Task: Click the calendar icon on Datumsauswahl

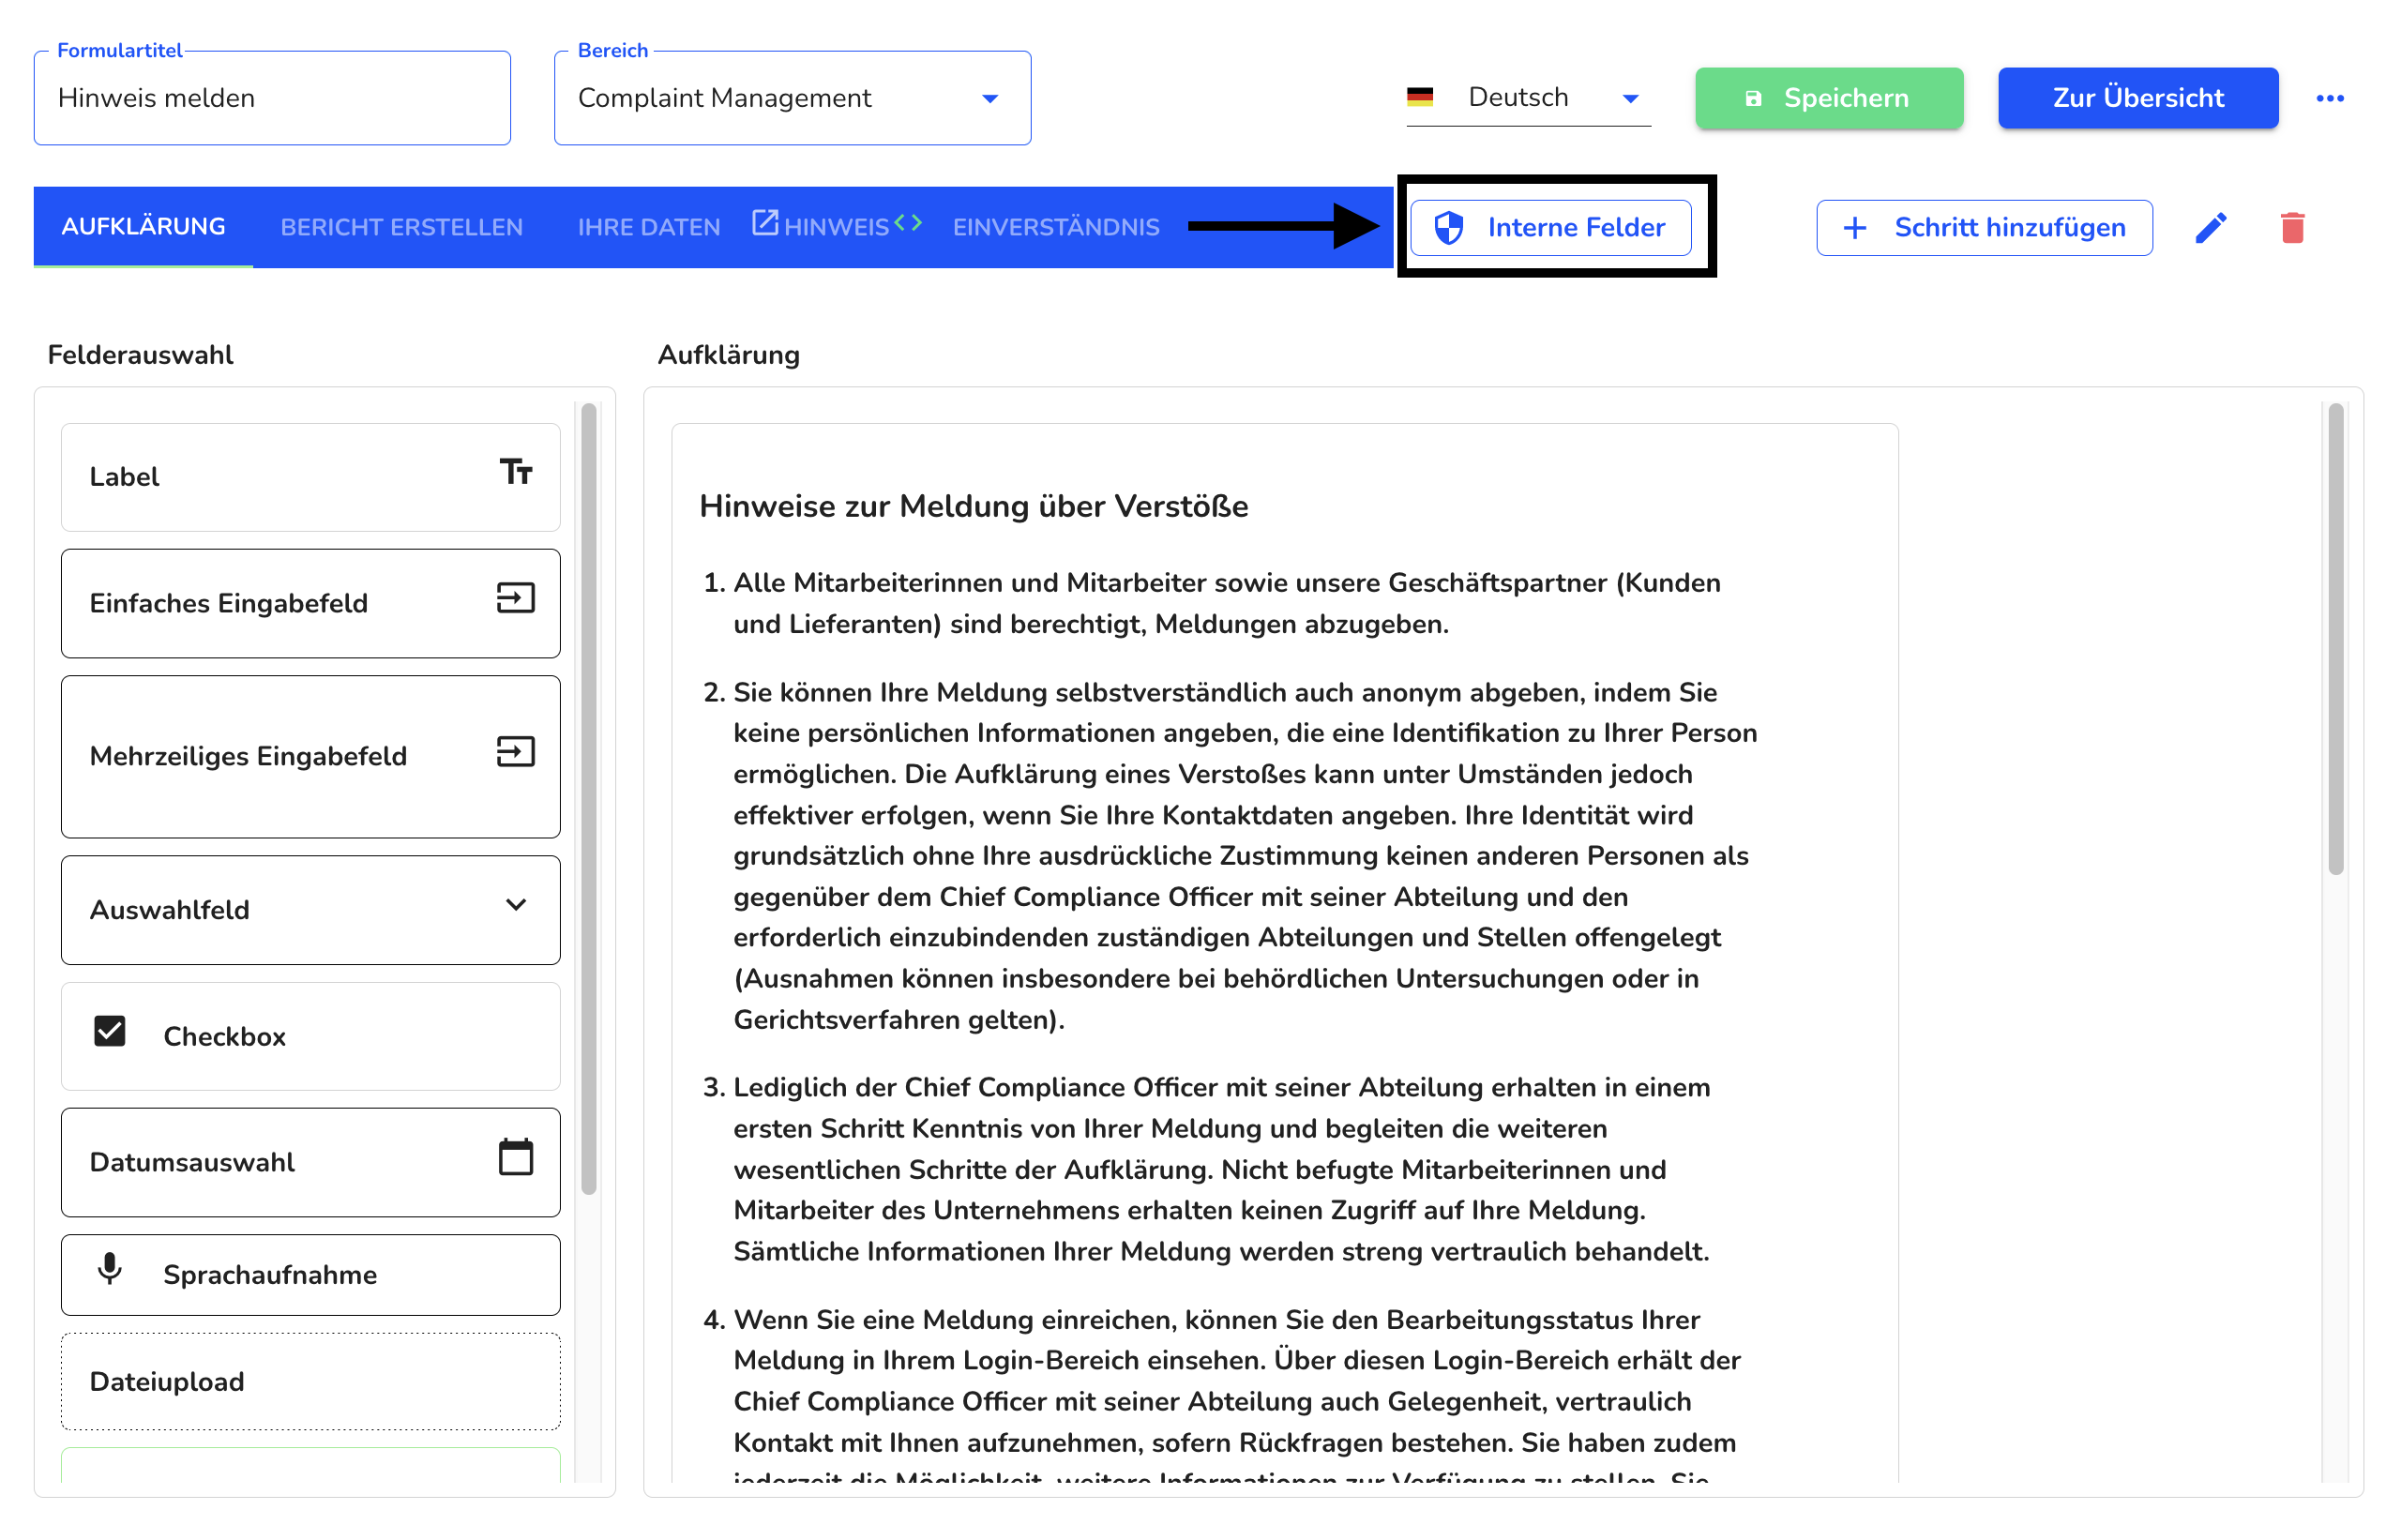Action: coord(516,1157)
